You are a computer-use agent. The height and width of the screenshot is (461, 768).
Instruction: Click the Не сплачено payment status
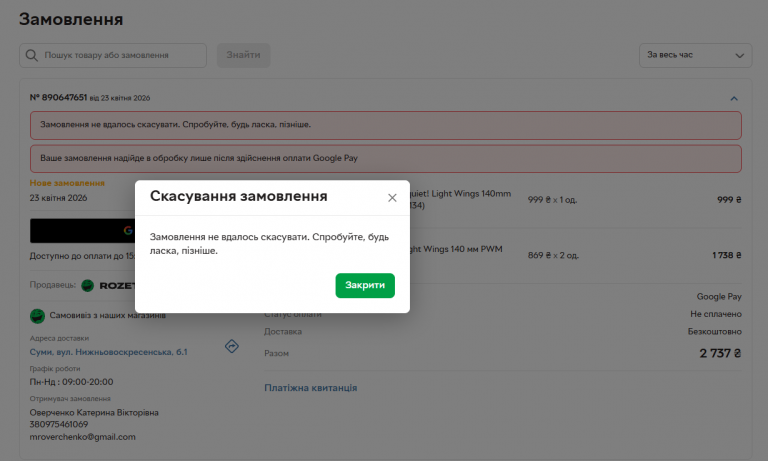pos(716,314)
